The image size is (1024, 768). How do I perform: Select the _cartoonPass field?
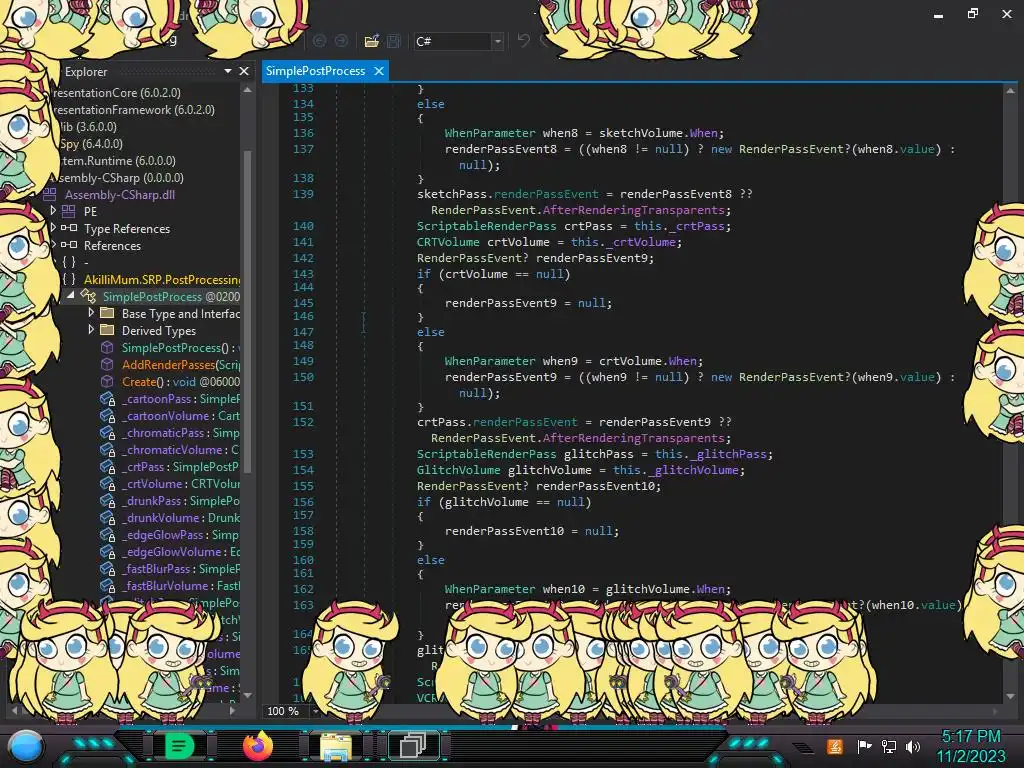click(180, 398)
